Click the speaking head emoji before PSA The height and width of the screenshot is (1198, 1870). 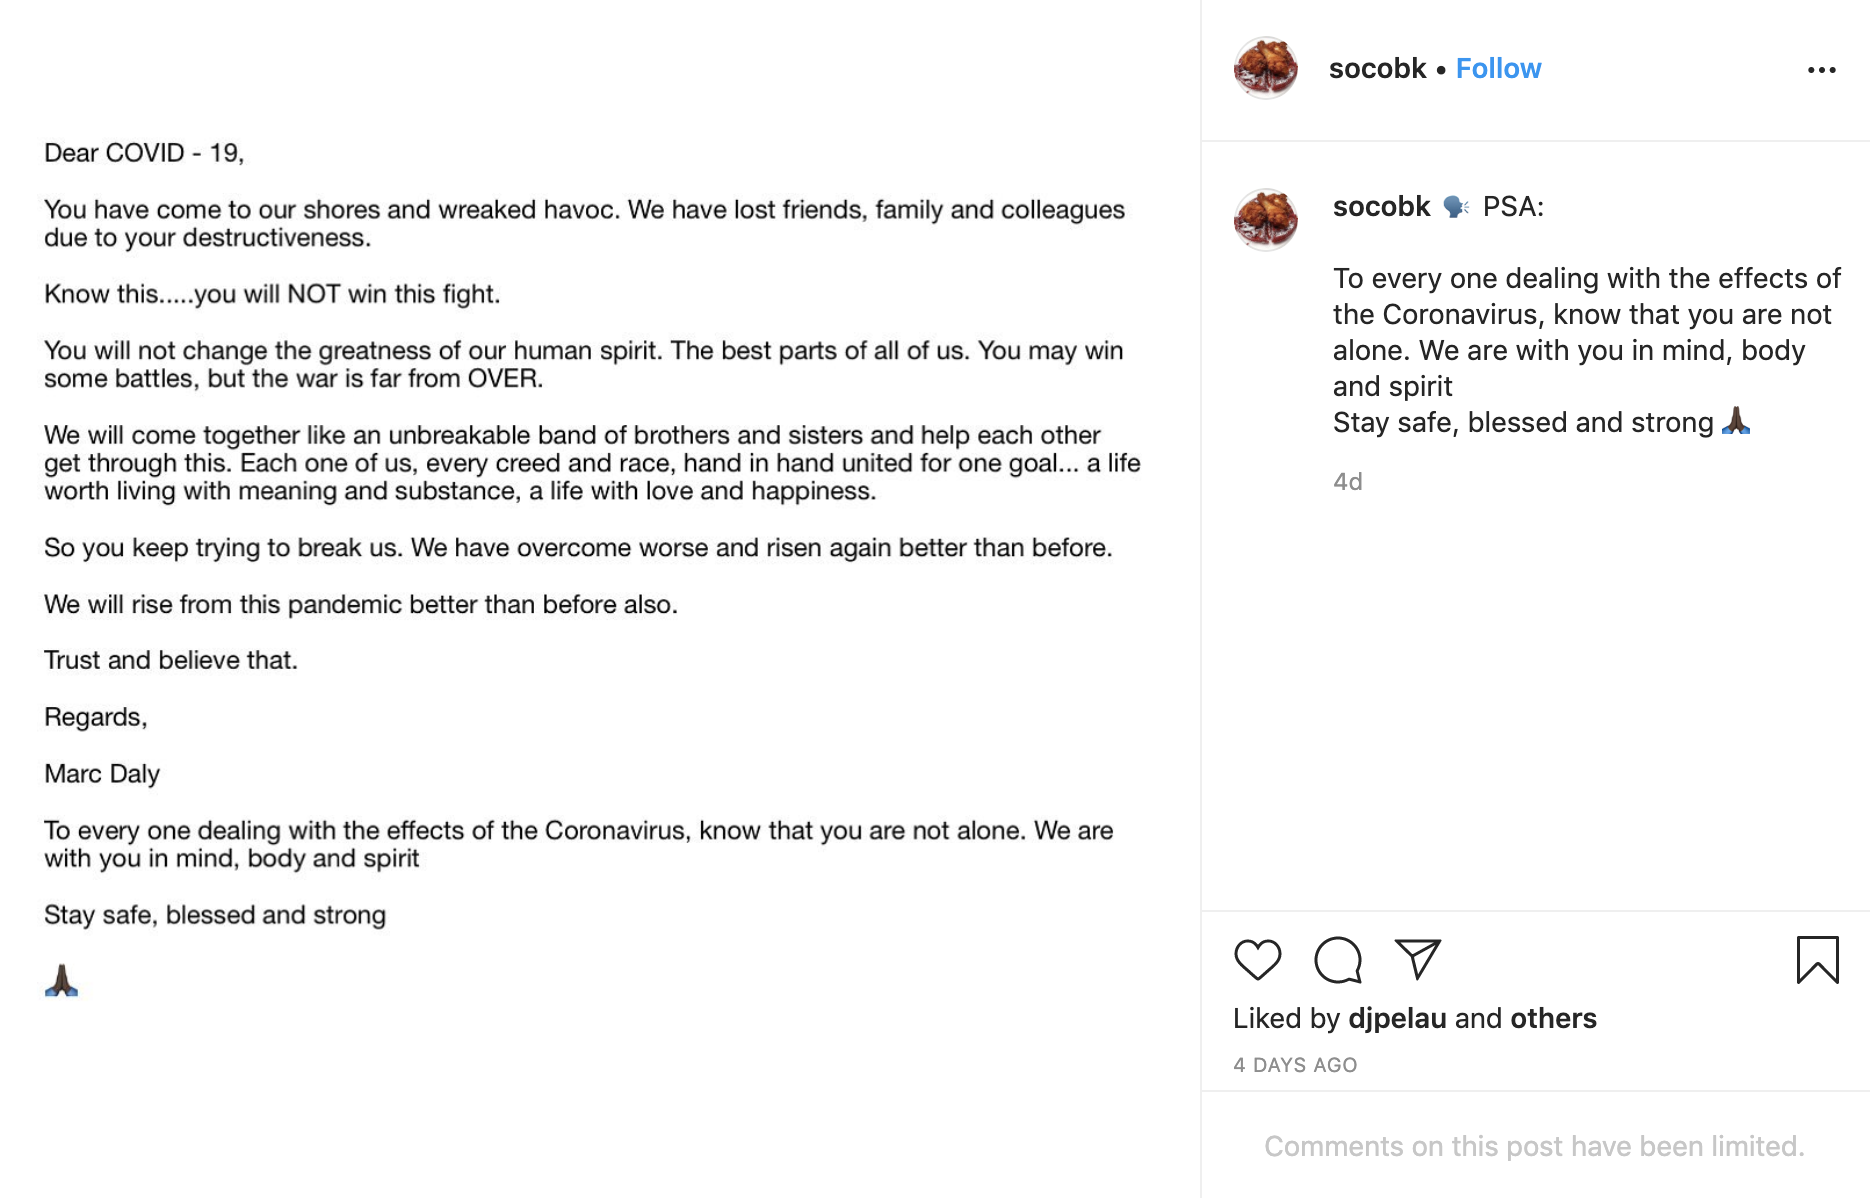click(1456, 207)
